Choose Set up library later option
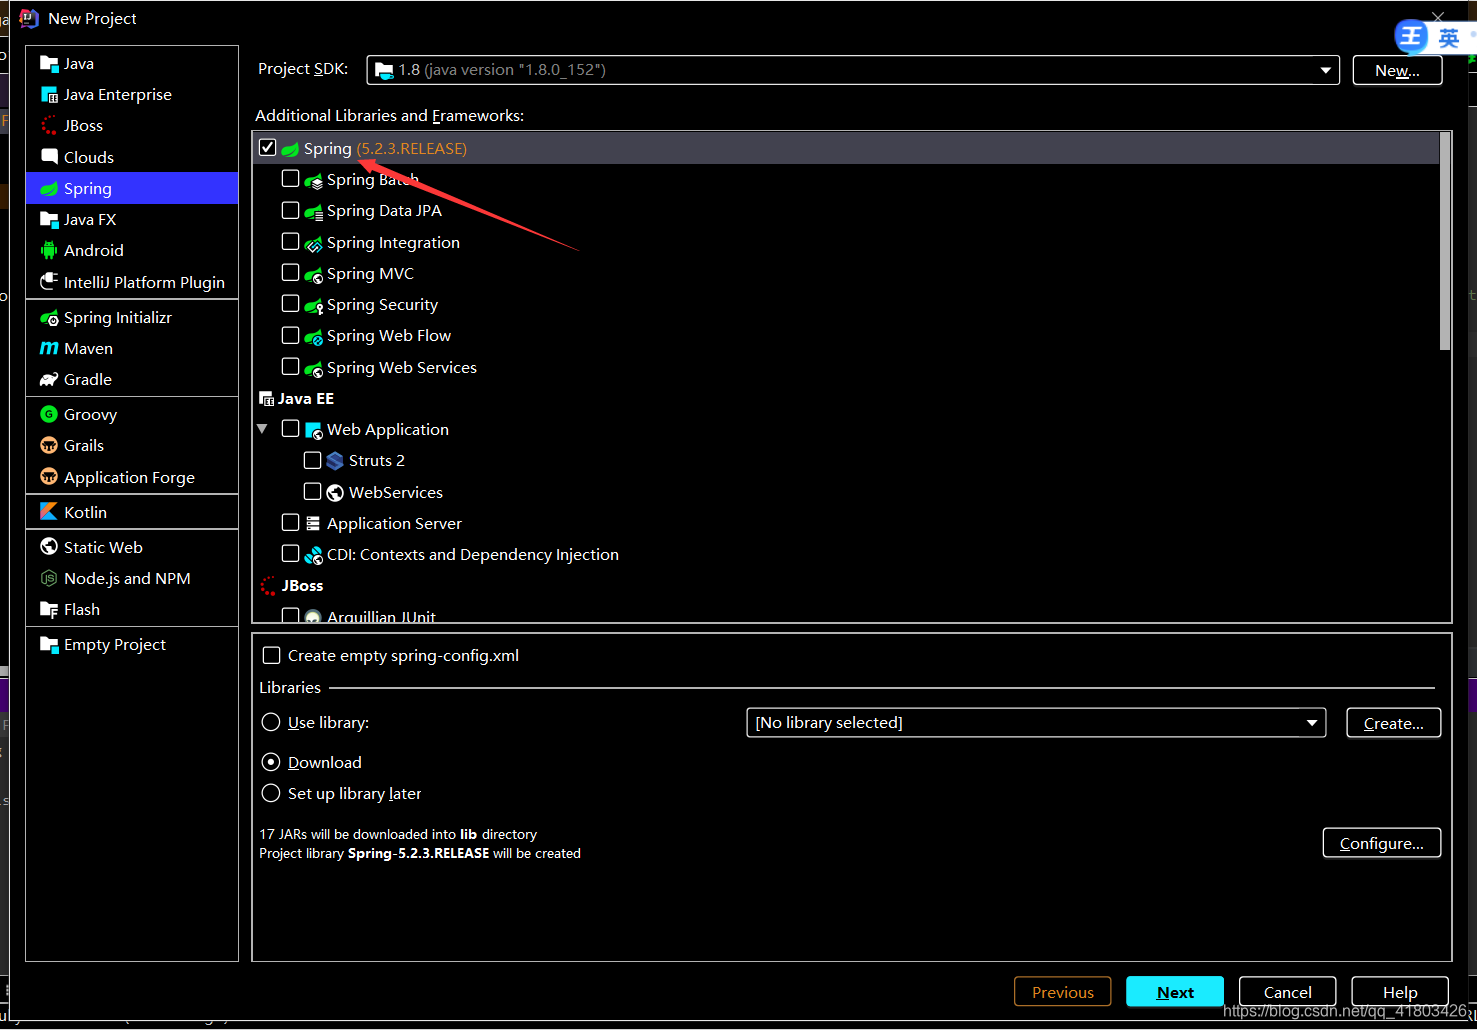 (x=271, y=794)
